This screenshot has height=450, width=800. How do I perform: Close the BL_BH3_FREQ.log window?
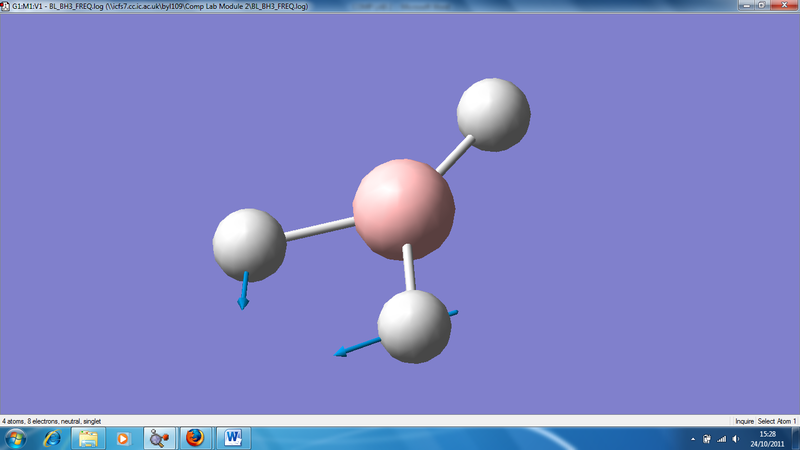[x=784, y=5]
